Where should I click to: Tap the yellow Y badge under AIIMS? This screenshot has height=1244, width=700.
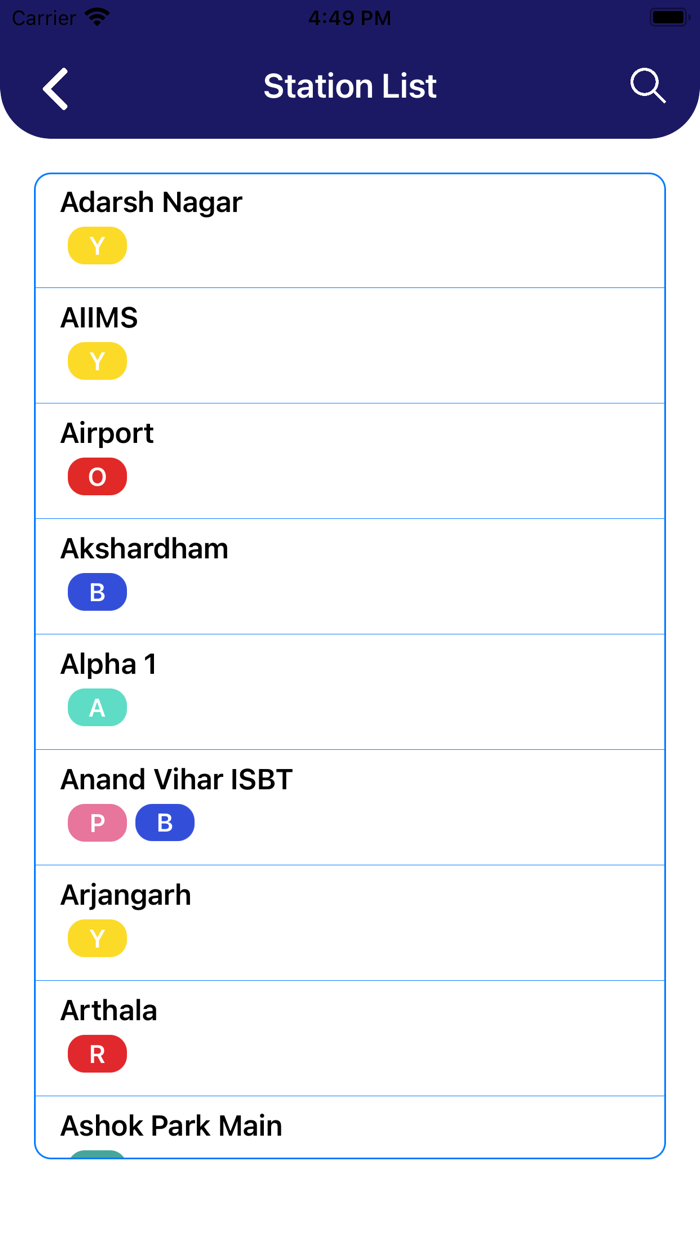[97, 361]
